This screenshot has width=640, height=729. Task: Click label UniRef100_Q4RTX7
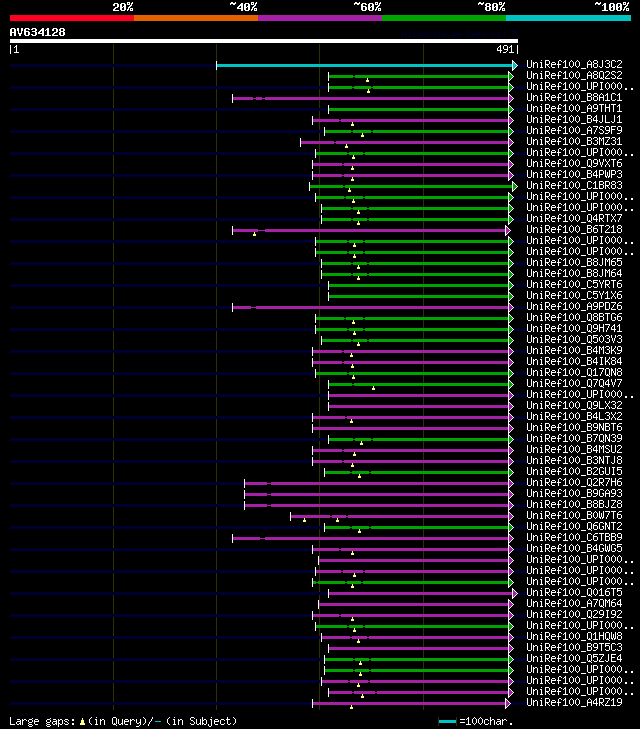pos(574,219)
